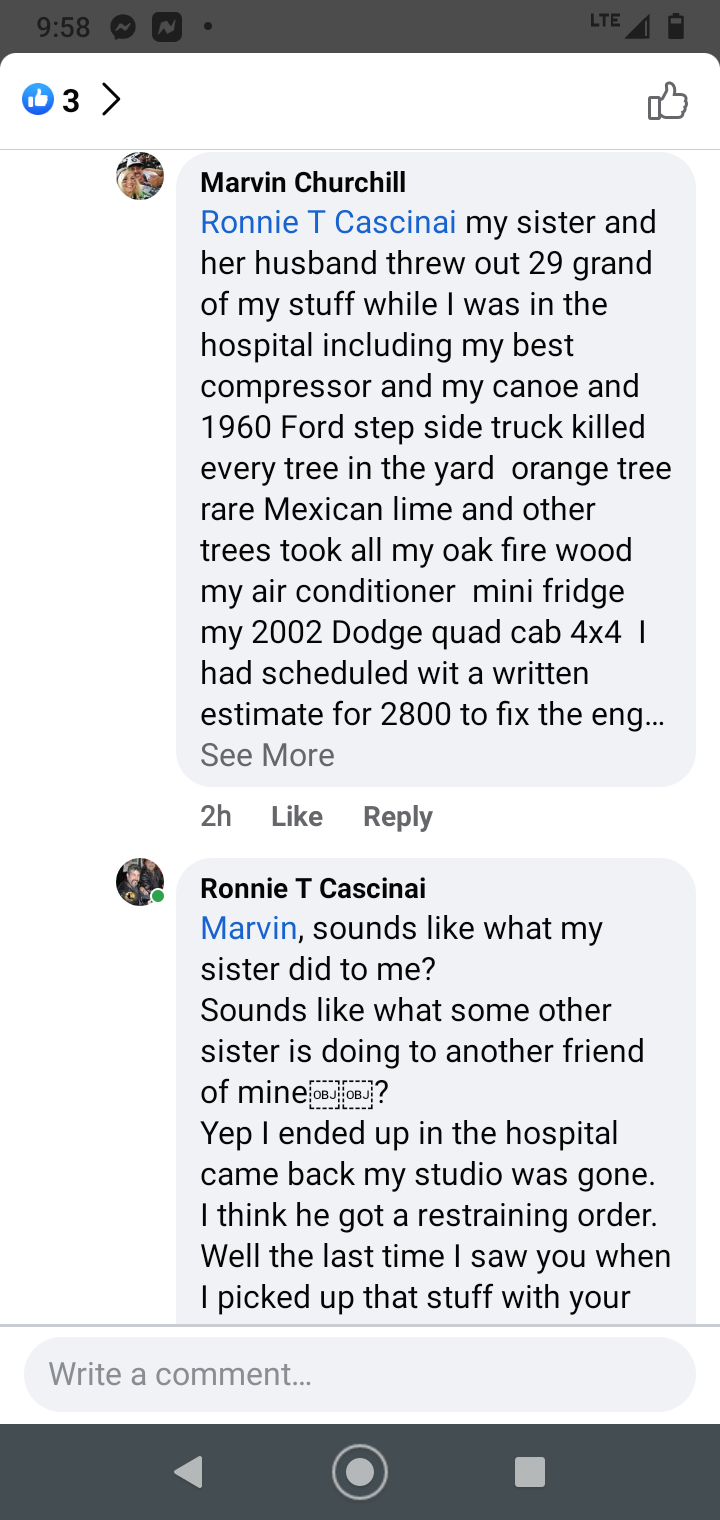Tap the 2h timestamp under Marvin's comment

(x=216, y=816)
